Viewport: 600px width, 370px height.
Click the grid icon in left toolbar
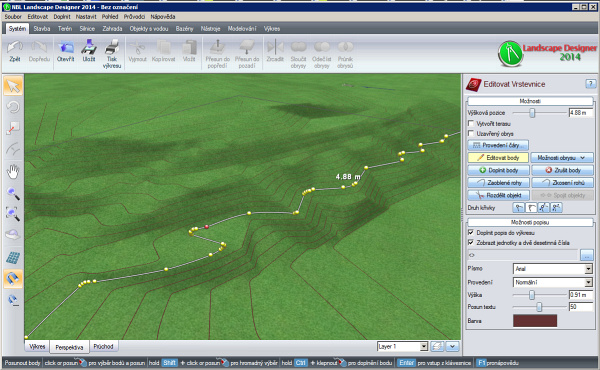tap(13, 258)
